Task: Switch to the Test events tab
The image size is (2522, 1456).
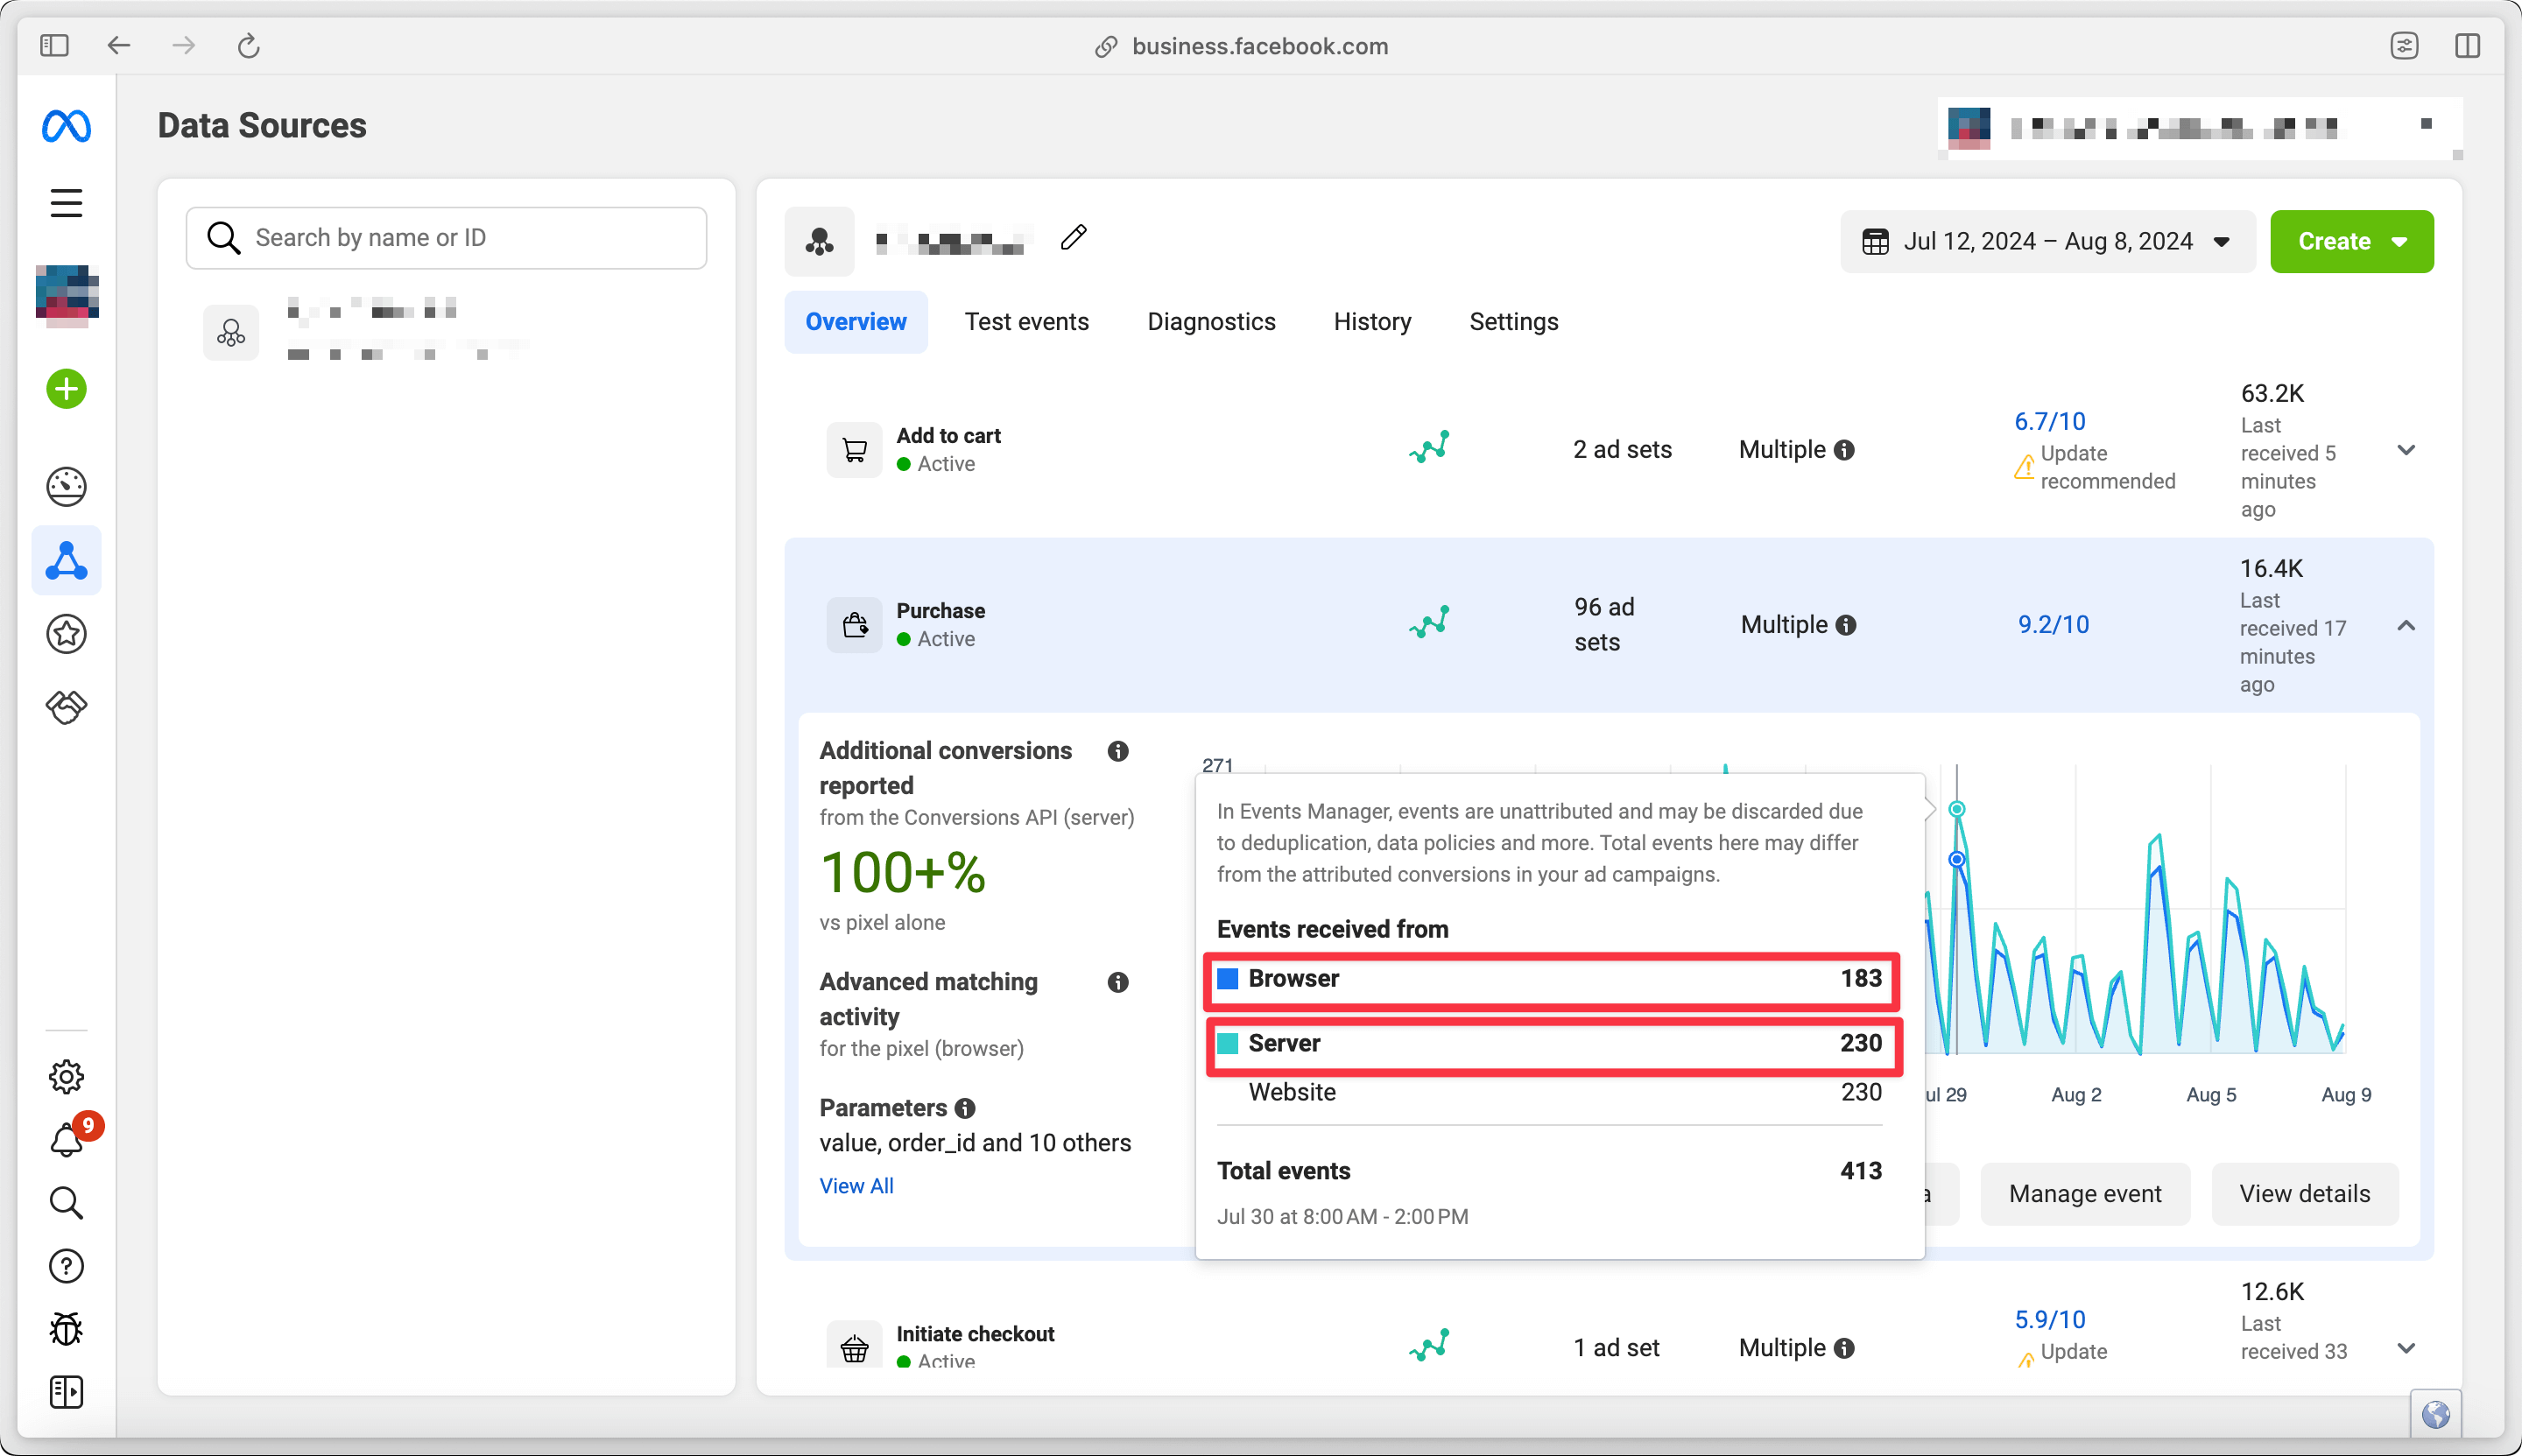Action: pyautogui.click(x=1026, y=320)
